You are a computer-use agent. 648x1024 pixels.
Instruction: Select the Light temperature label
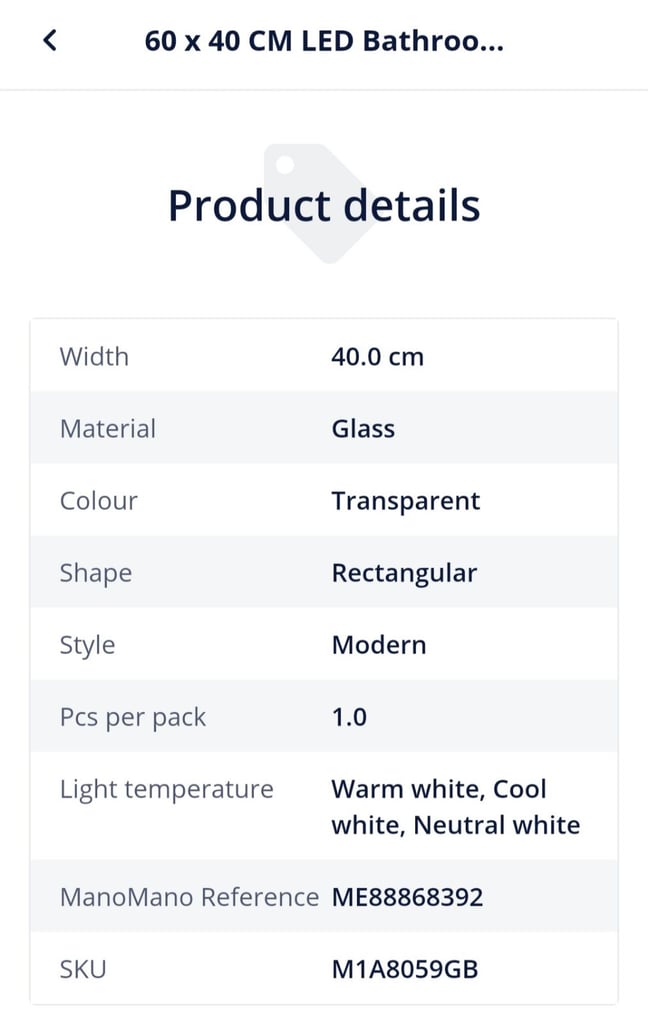167,790
